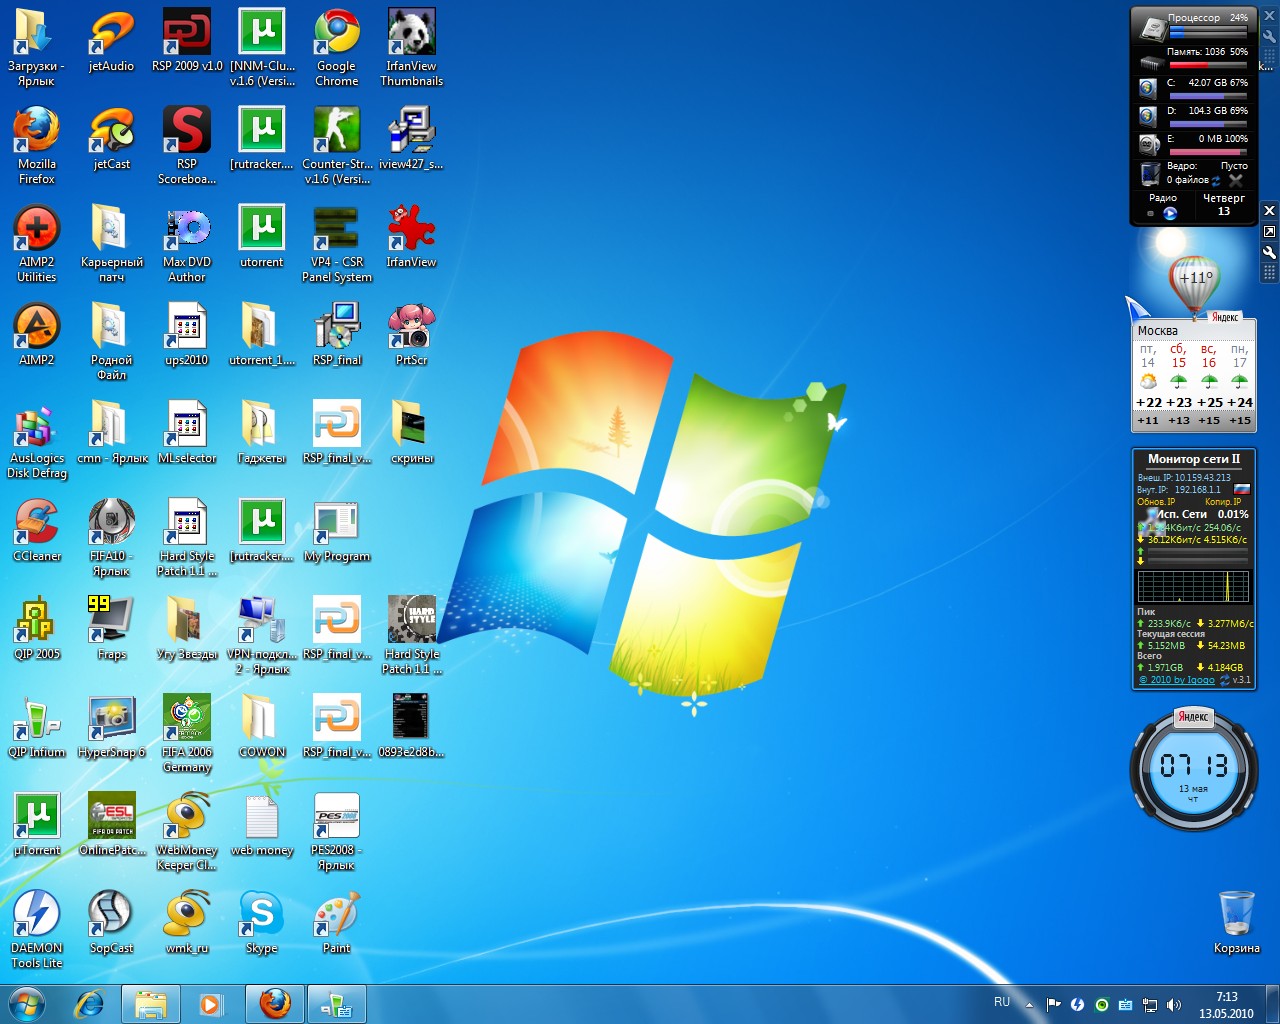The height and width of the screenshot is (1024, 1280).
Task: Open the AIMP2 Utilities icon
Action: coord(37,243)
